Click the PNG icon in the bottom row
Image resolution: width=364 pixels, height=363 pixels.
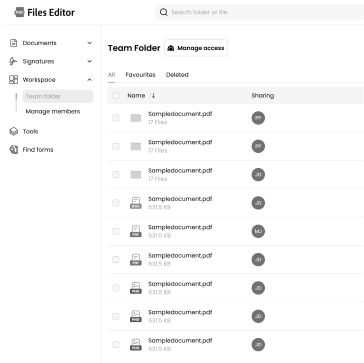tap(136, 344)
